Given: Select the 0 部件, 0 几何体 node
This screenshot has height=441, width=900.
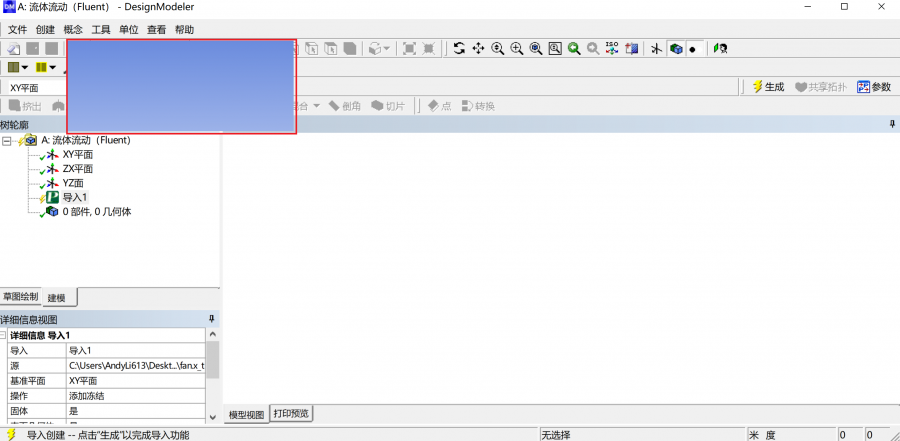Looking at the screenshot, I should [96, 212].
